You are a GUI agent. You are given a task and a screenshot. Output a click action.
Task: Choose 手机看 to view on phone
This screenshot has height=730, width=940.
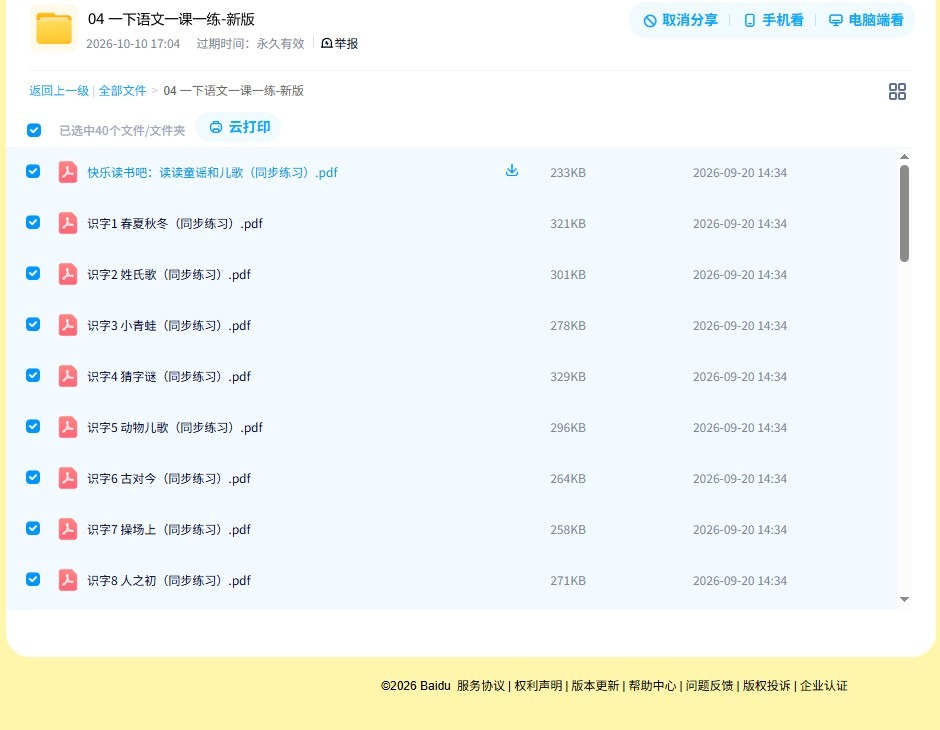pos(773,20)
